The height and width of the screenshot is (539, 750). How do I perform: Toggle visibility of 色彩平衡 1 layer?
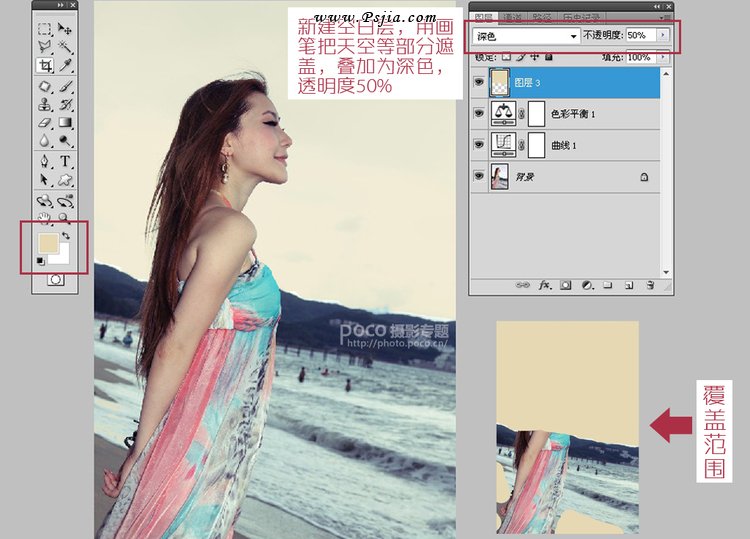[x=479, y=114]
